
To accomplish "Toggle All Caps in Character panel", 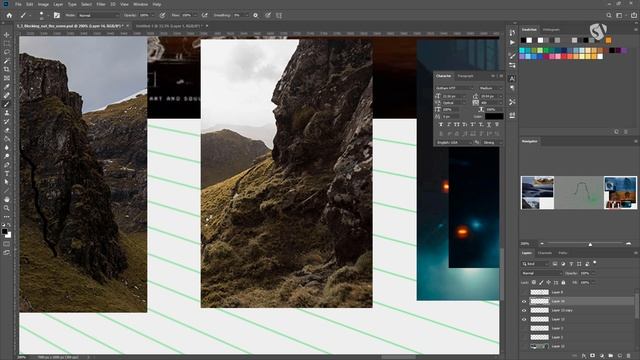I will 457,124.
